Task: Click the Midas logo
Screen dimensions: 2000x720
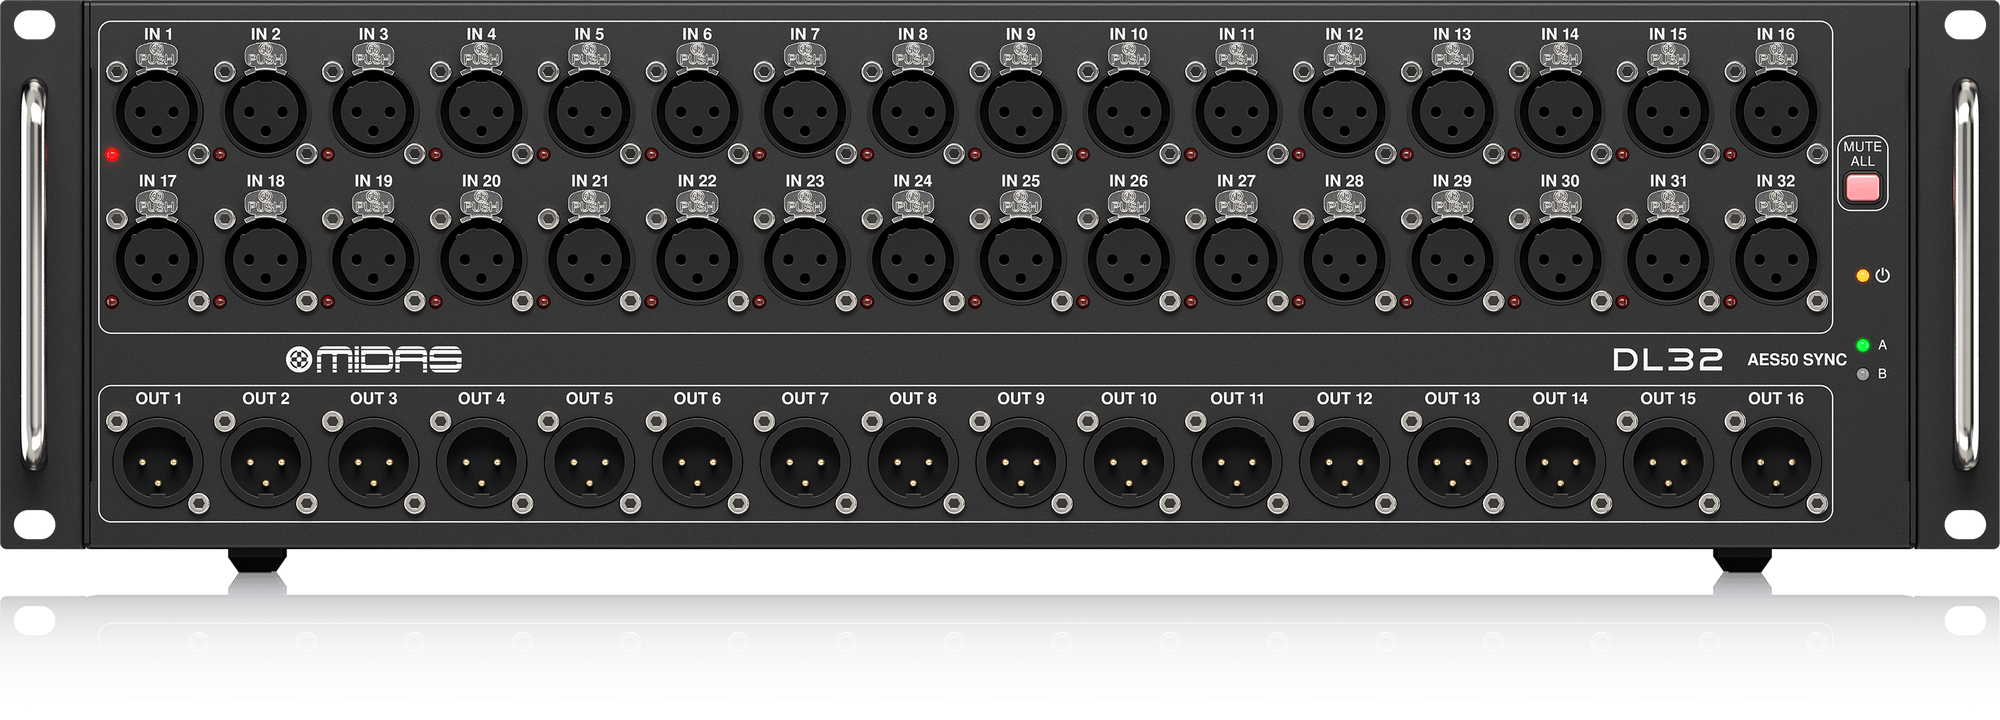Action: 374,359
